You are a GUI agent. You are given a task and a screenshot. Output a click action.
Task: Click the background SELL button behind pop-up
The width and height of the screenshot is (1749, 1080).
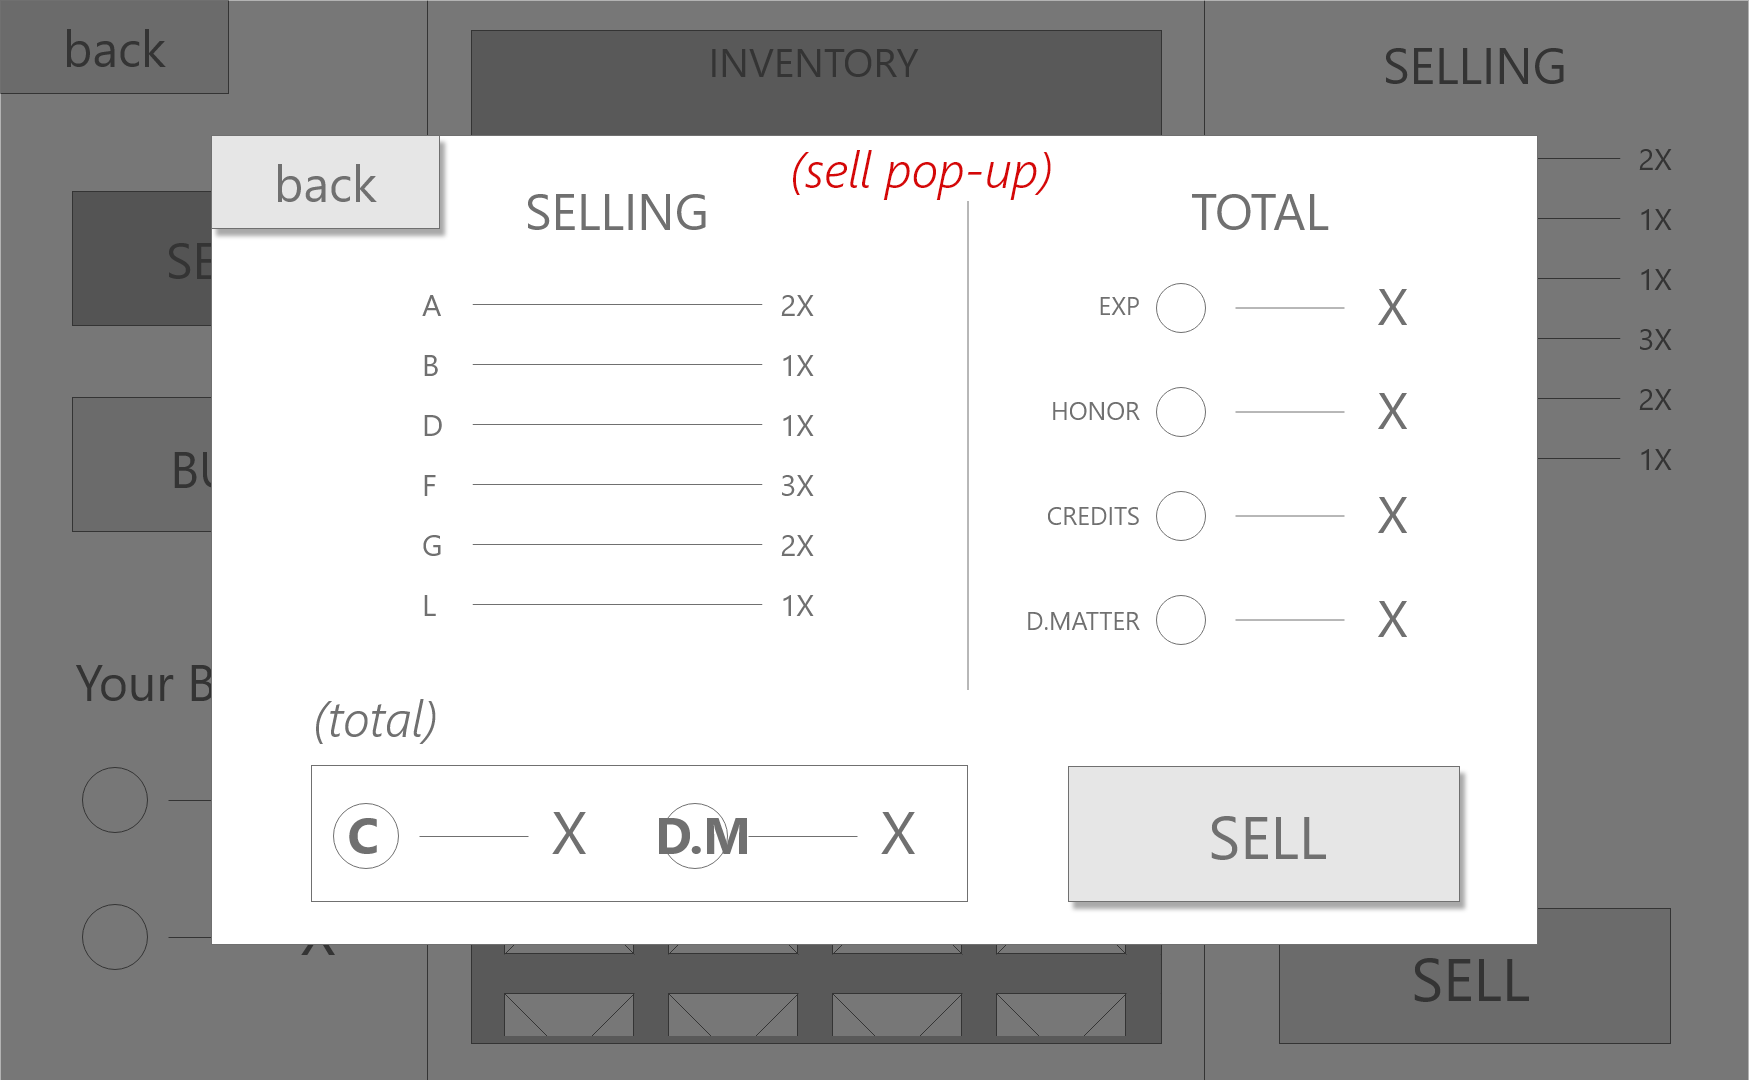(x=1473, y=992)
